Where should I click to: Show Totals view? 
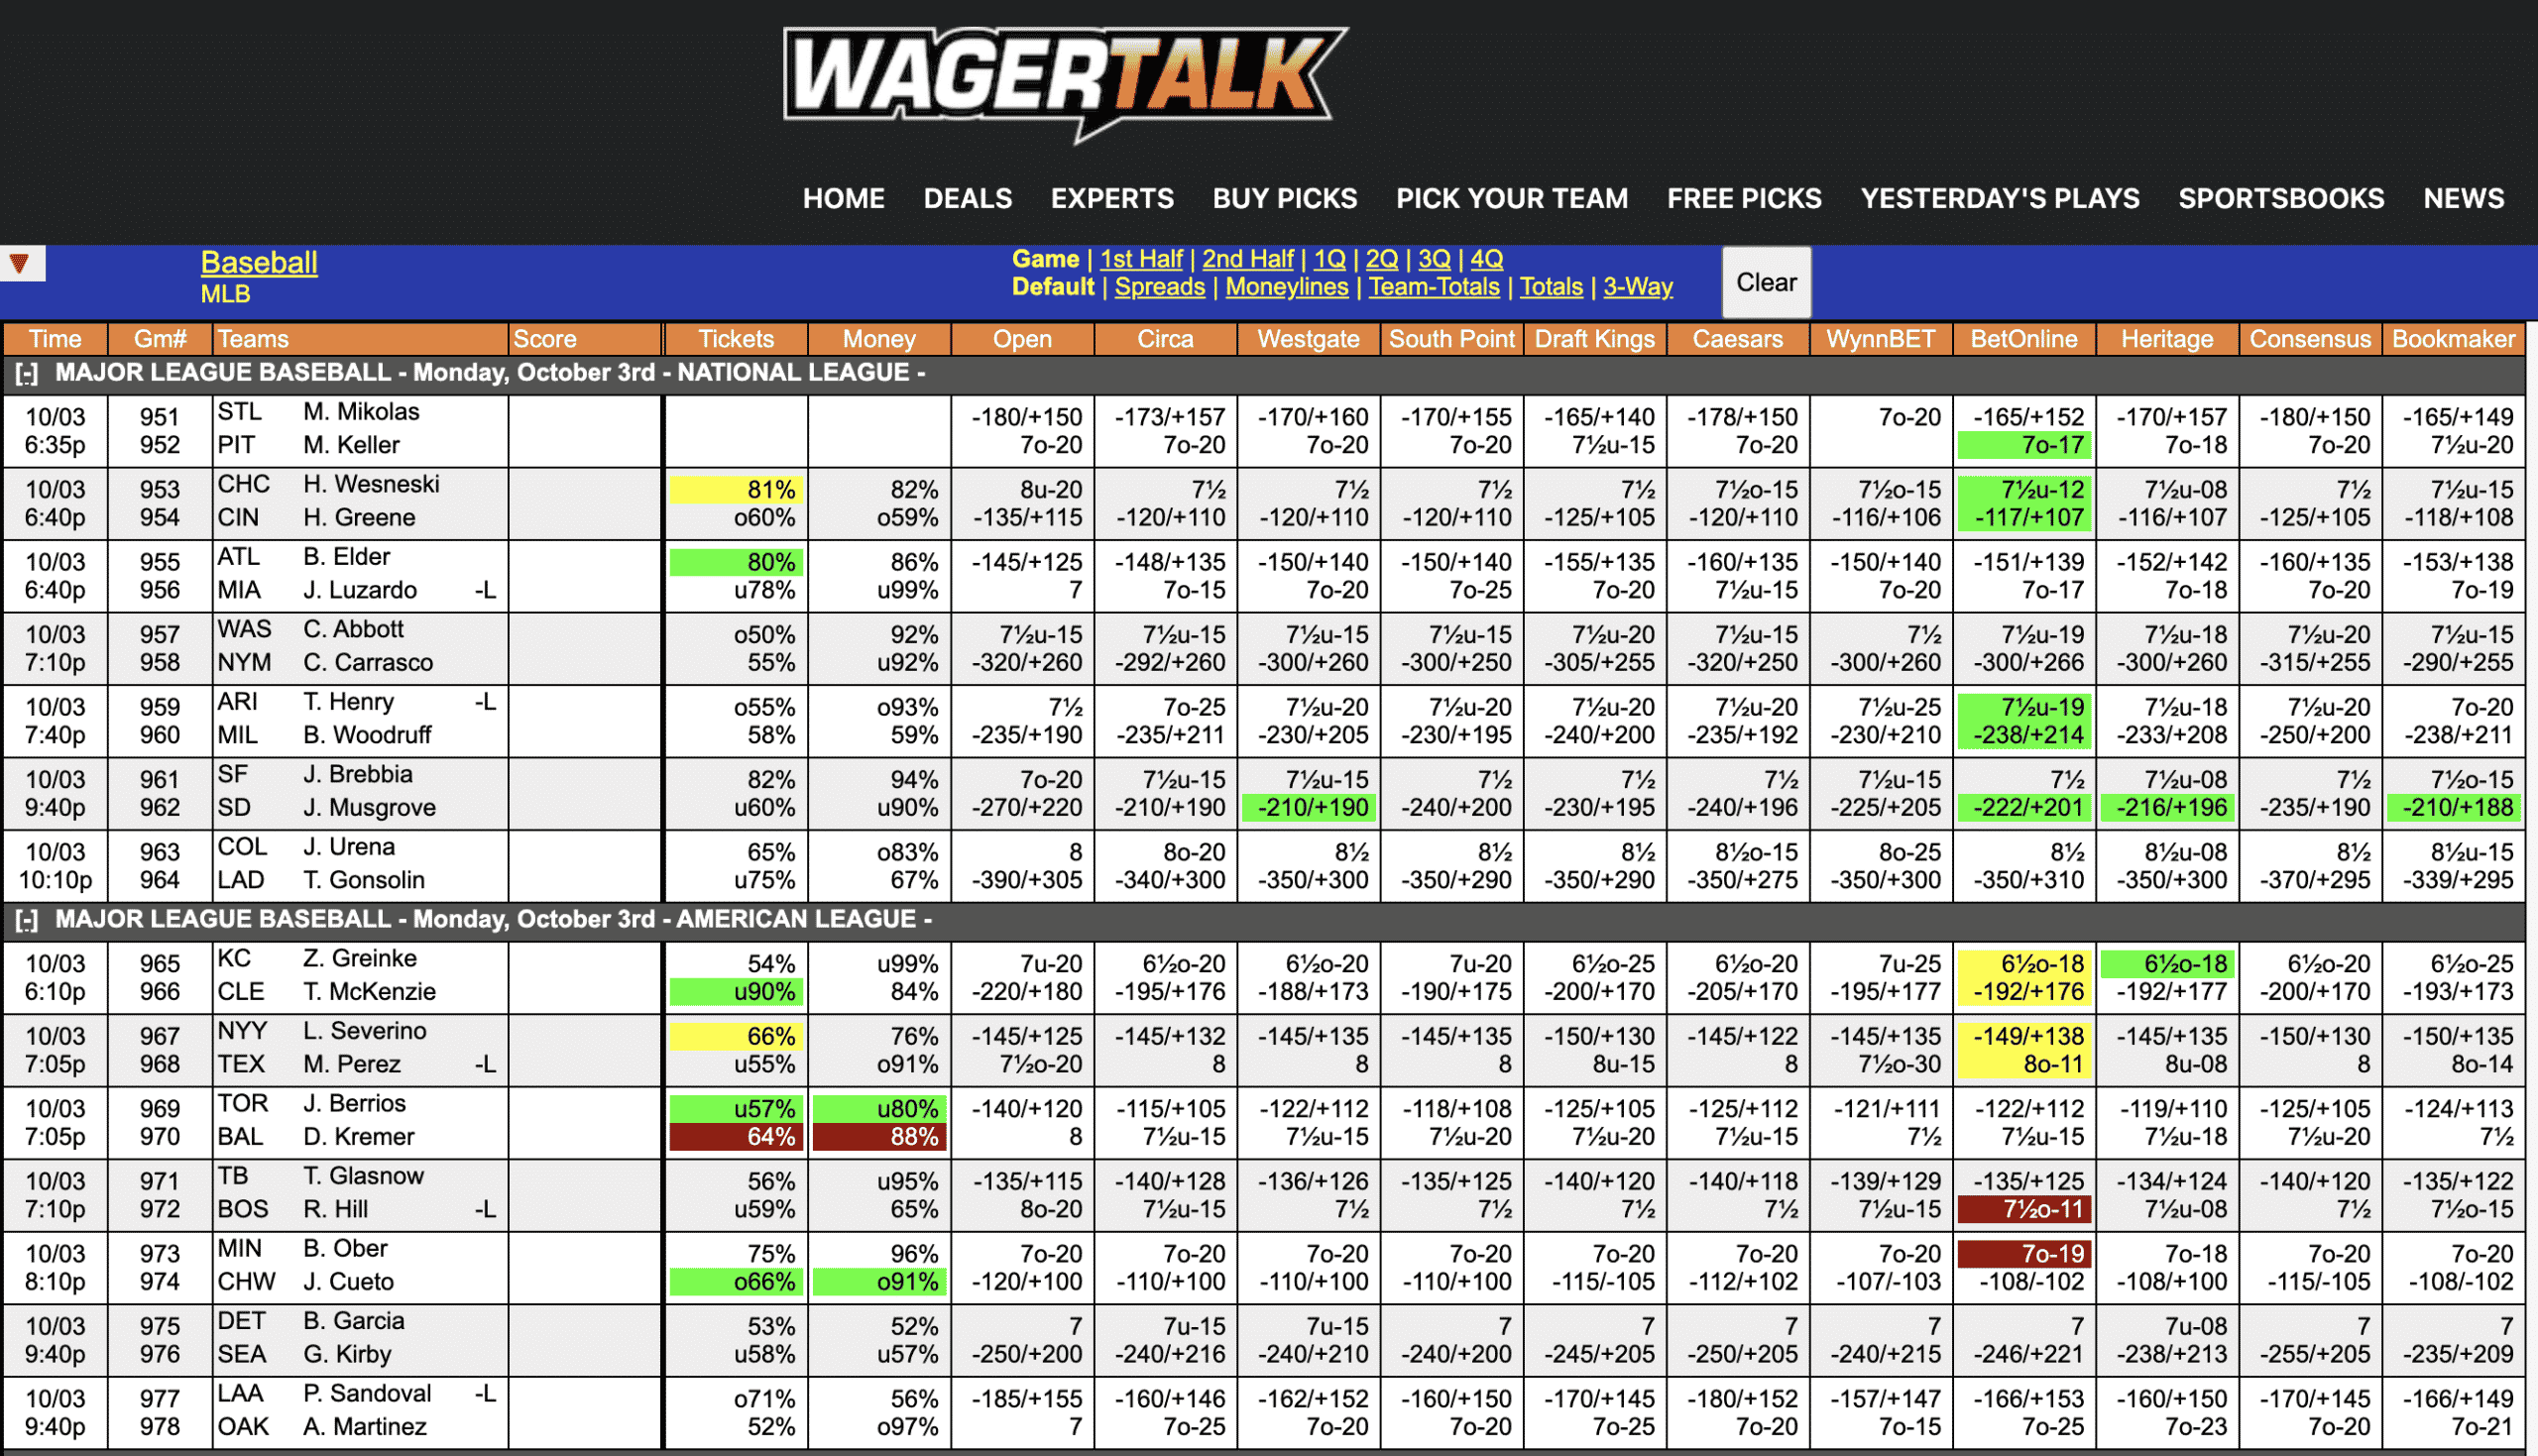click(x=1550, y=287)
